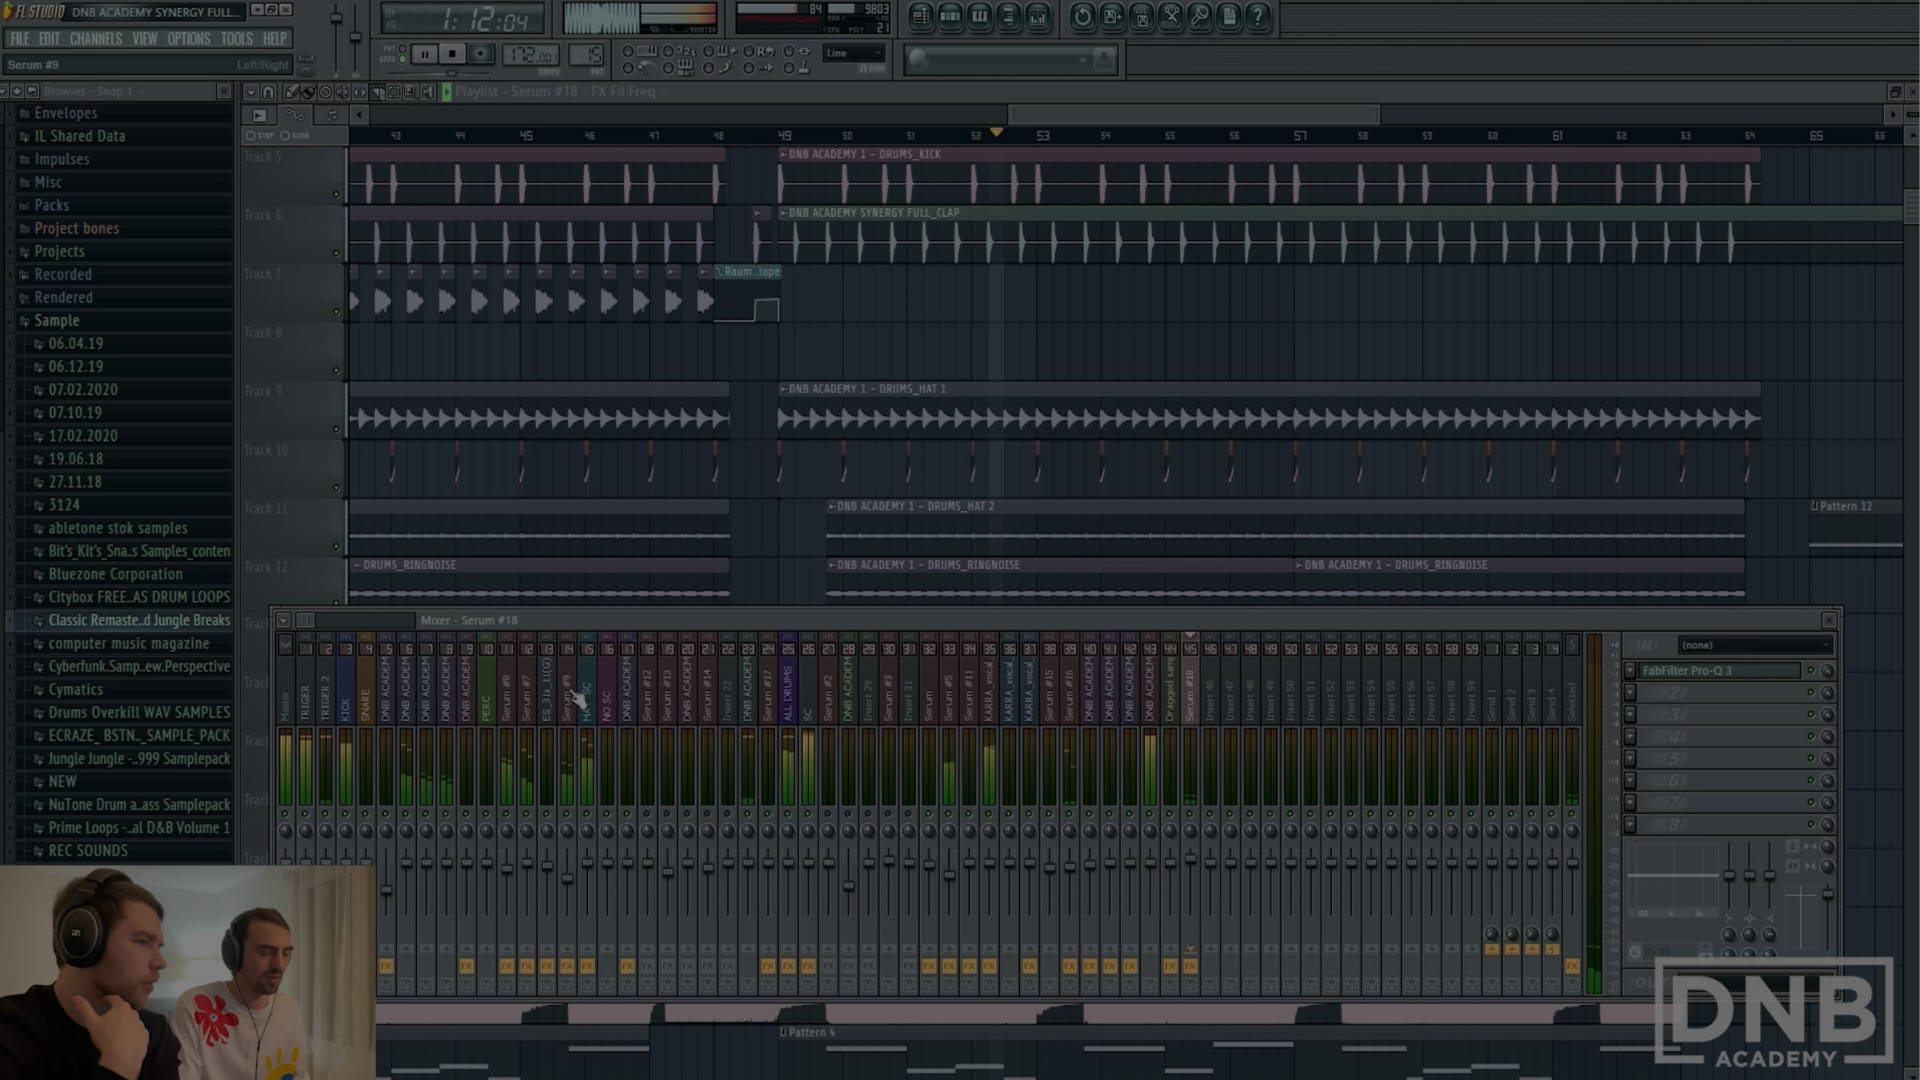1920x1080 pixels.
Task: Switch to Pattern mode radio button
Action: click(x=402, y=49)
